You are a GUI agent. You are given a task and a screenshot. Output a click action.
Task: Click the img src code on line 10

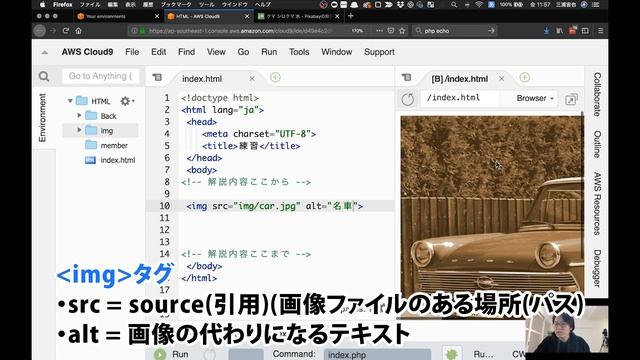click(x=274, y=206)
